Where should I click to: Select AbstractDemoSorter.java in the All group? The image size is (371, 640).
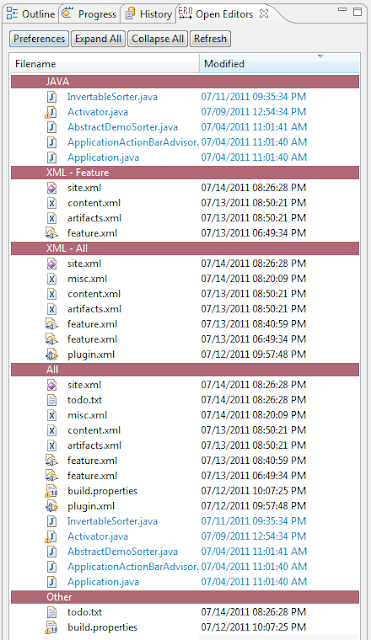pos(122,551)
